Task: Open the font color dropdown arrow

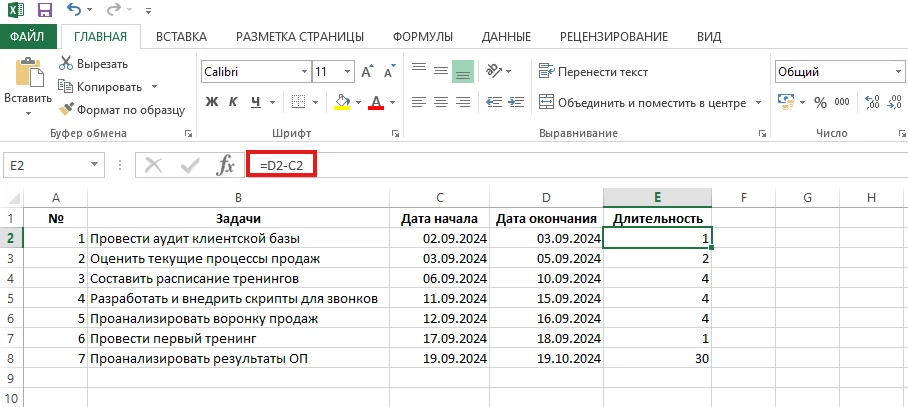Action: [392, 102]
